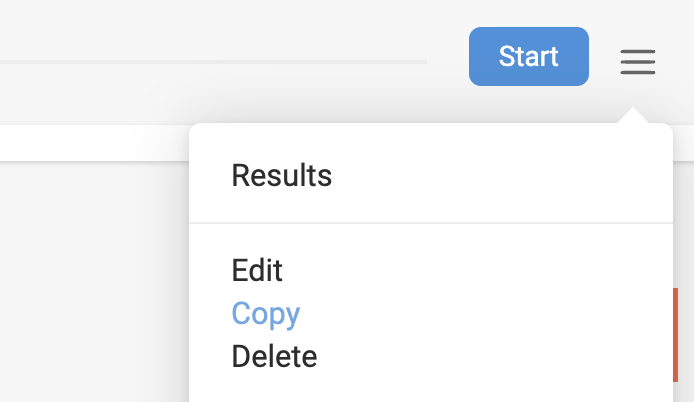
Task: Click the blue highlighted Copy text
Action: point(265,314)
